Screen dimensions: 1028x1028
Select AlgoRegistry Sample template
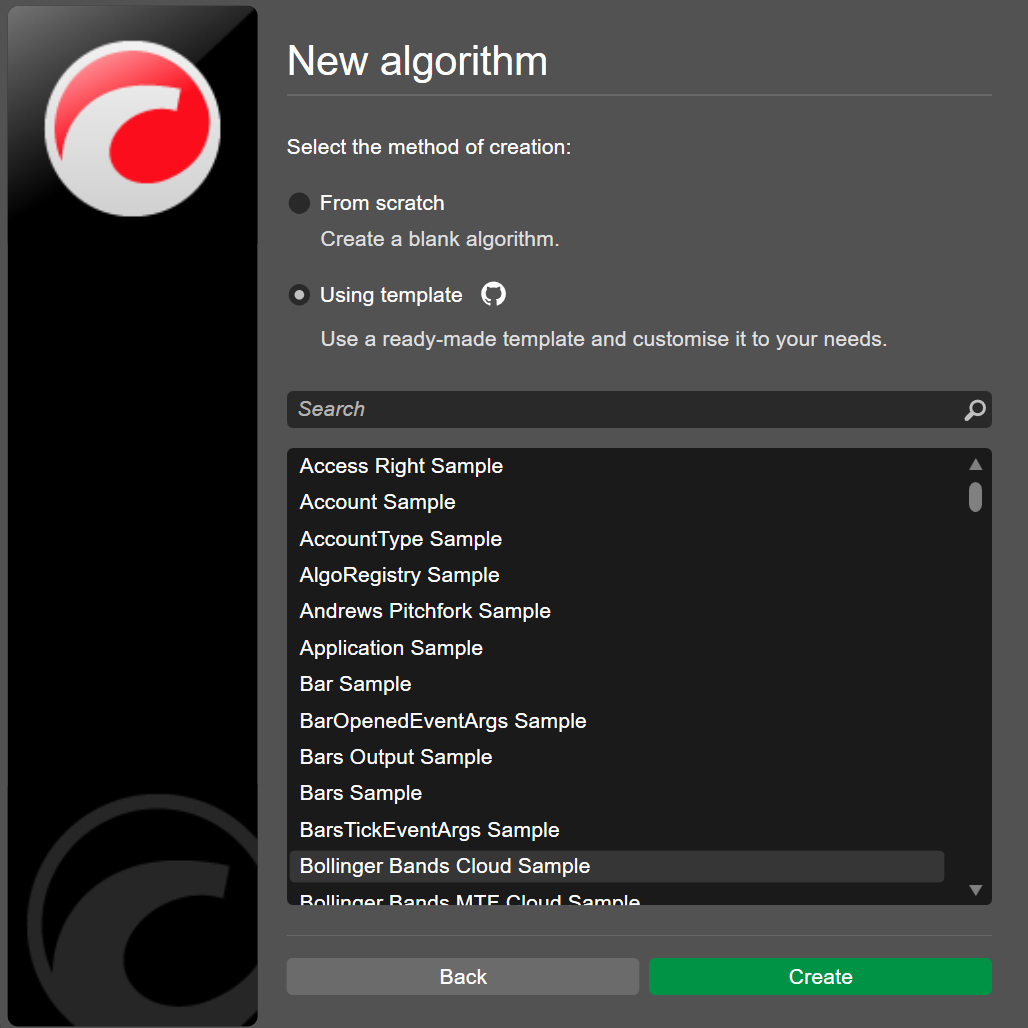pos(399,575)
